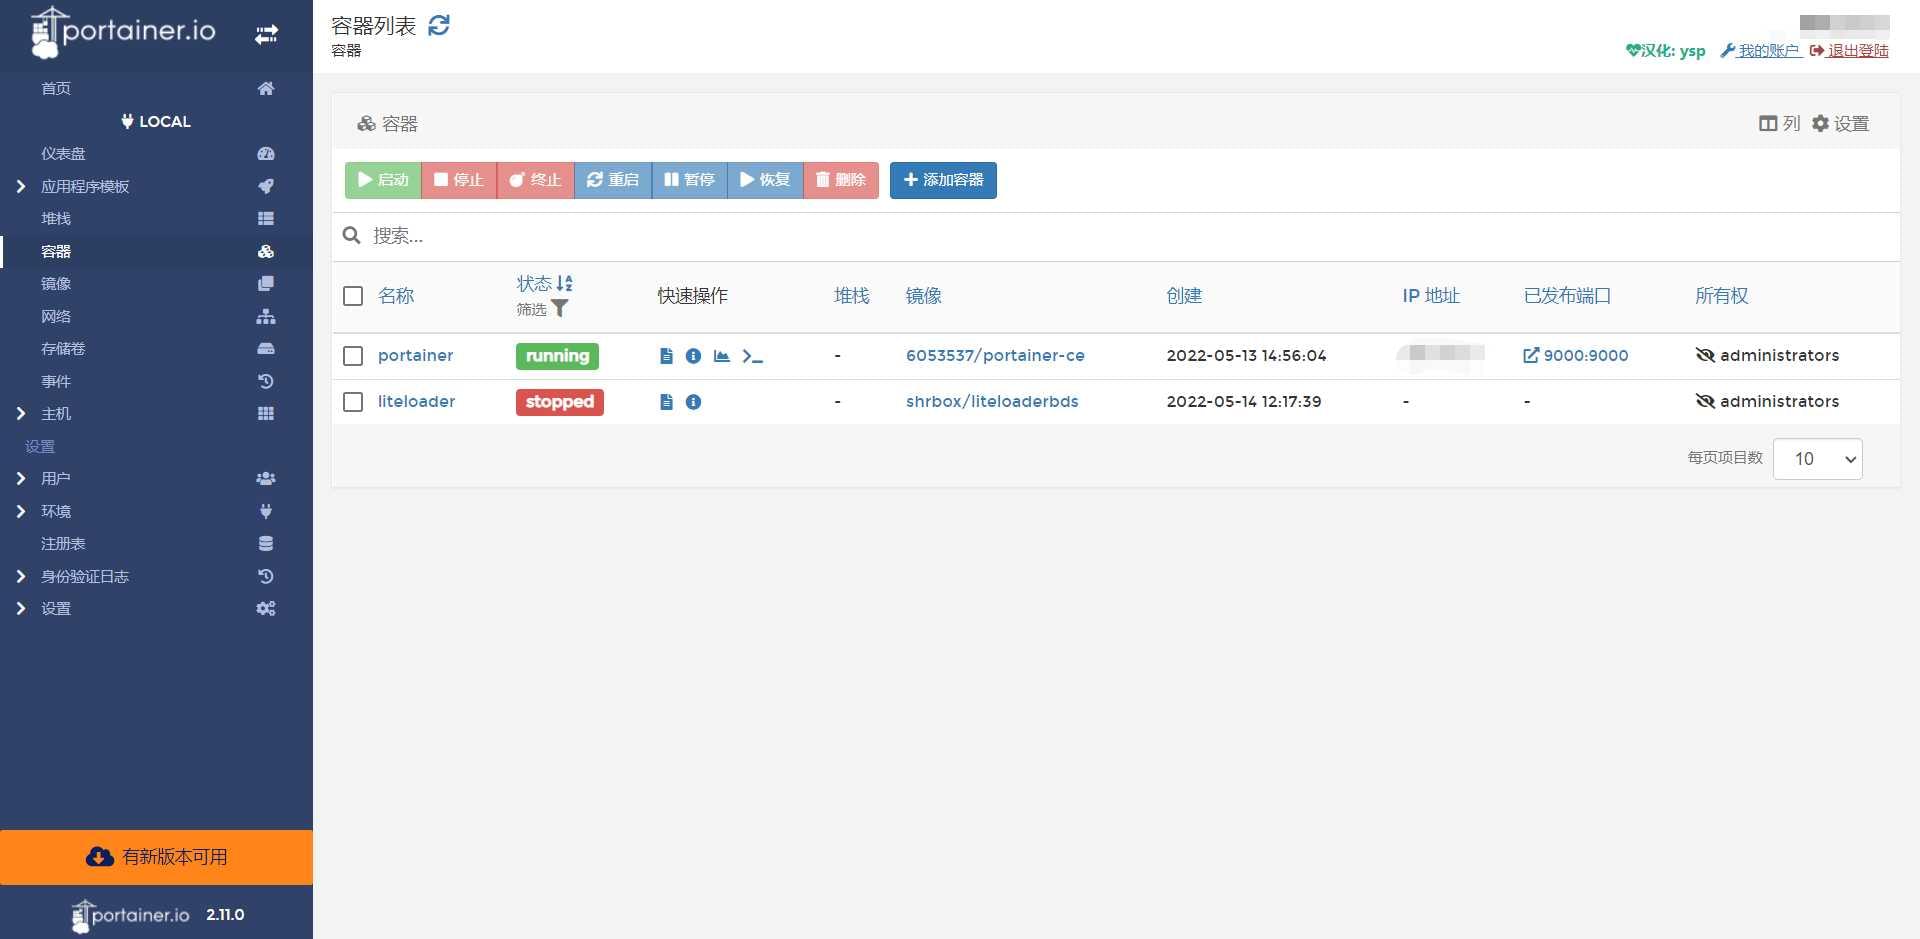Open inspect info icon for liteloader container
The image size is (1920, 939).
pyautogui.click(x=693, y=402)
